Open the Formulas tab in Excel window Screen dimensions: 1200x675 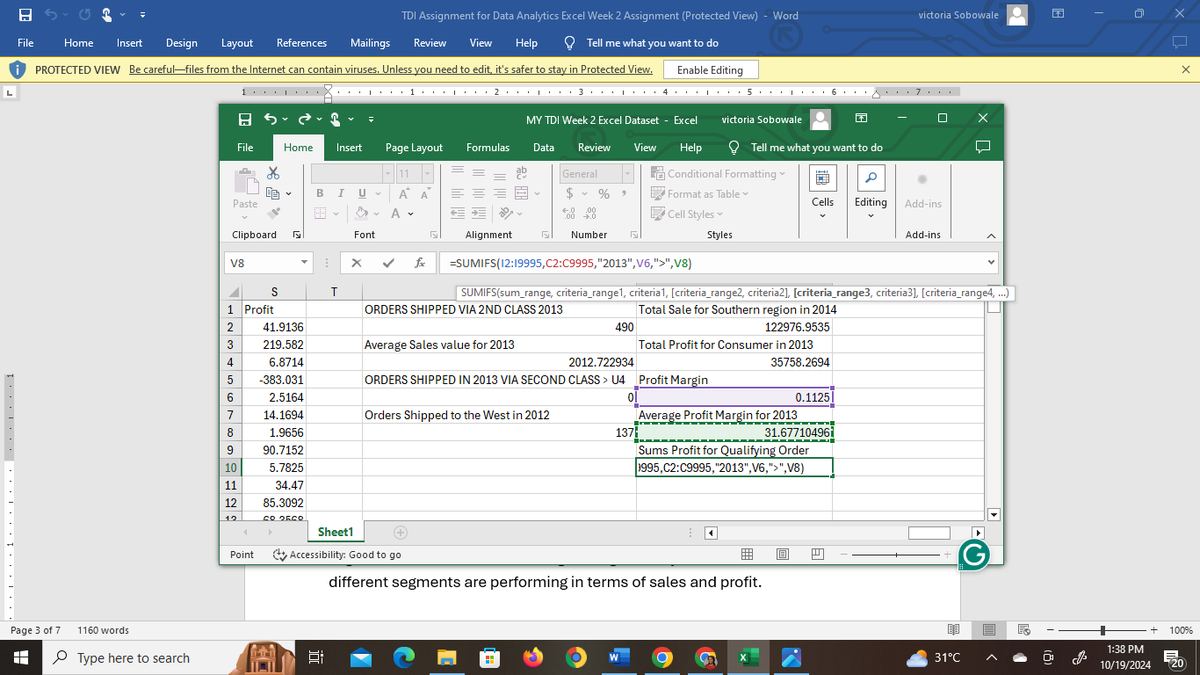[488, 147]
